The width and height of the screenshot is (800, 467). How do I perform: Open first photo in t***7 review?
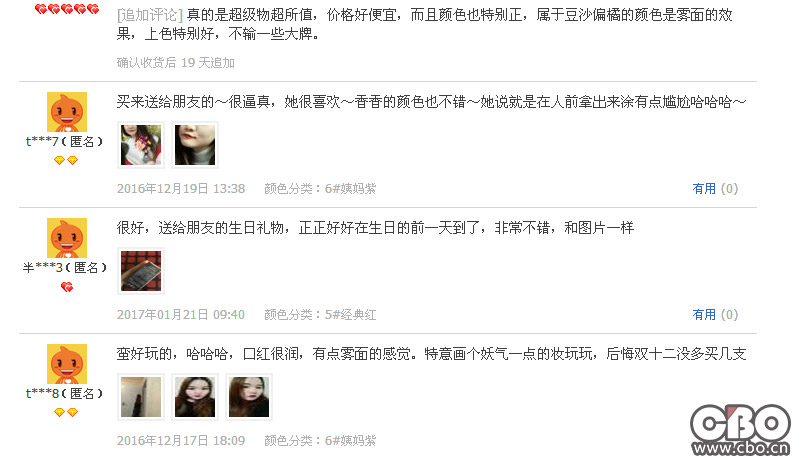(141, 145)
